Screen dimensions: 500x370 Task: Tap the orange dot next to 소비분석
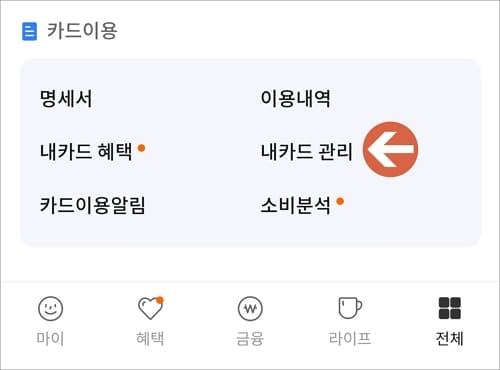pos(340,201)
